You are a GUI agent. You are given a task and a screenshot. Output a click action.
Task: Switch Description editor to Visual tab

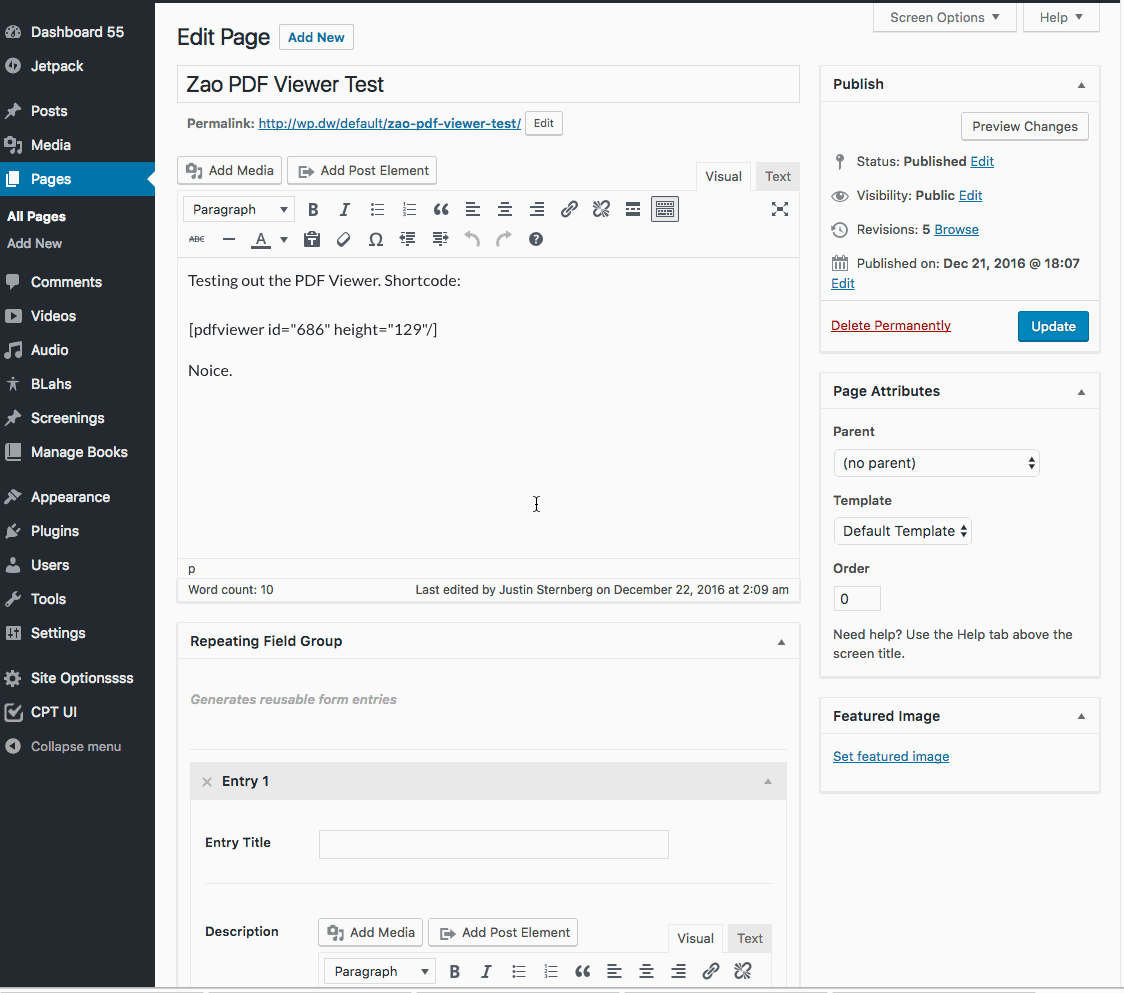695,939
